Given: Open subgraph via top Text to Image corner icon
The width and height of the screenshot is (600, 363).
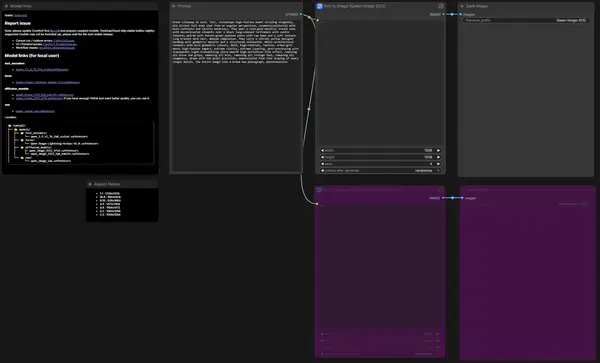Looking at the screenshot, I should (x=441, y=6).
